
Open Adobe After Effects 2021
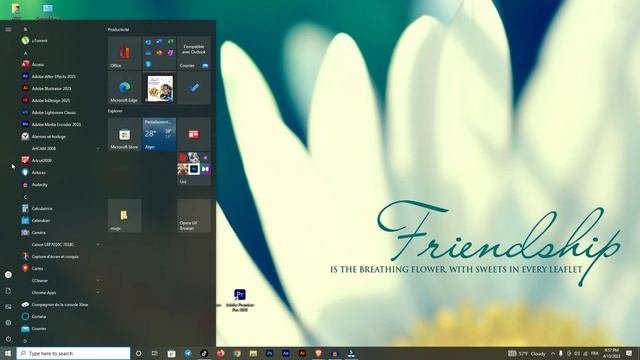61,76
